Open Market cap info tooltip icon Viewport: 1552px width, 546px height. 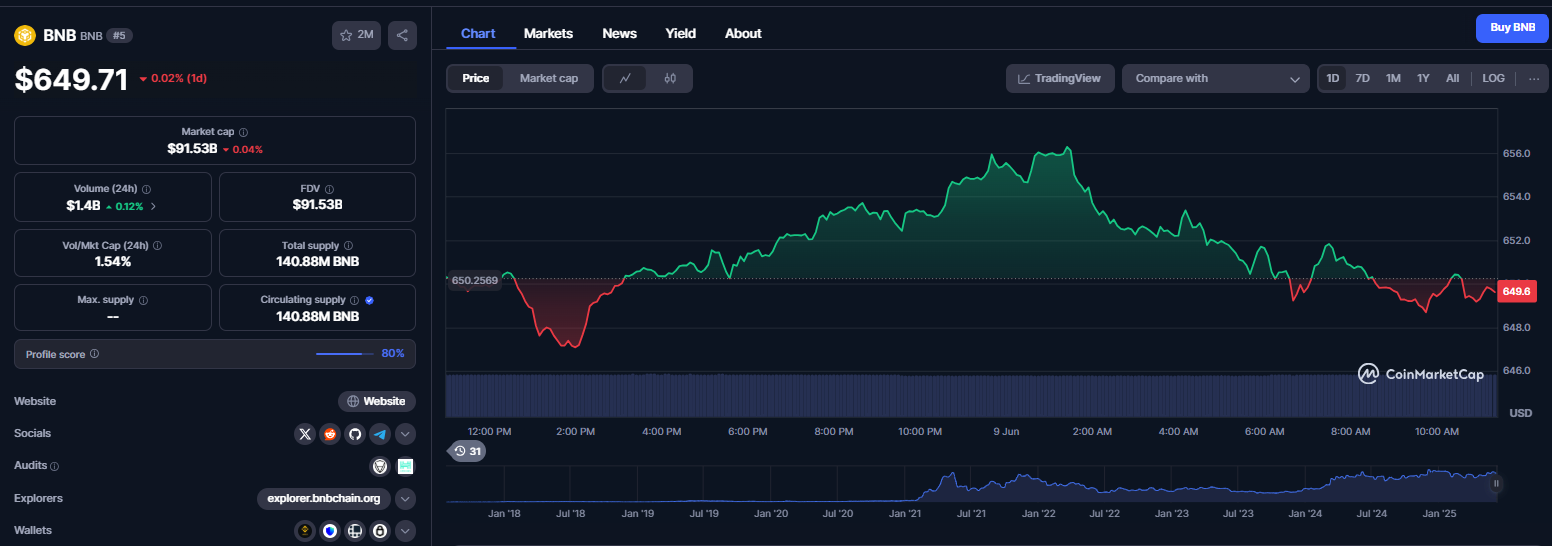point(244,132)
